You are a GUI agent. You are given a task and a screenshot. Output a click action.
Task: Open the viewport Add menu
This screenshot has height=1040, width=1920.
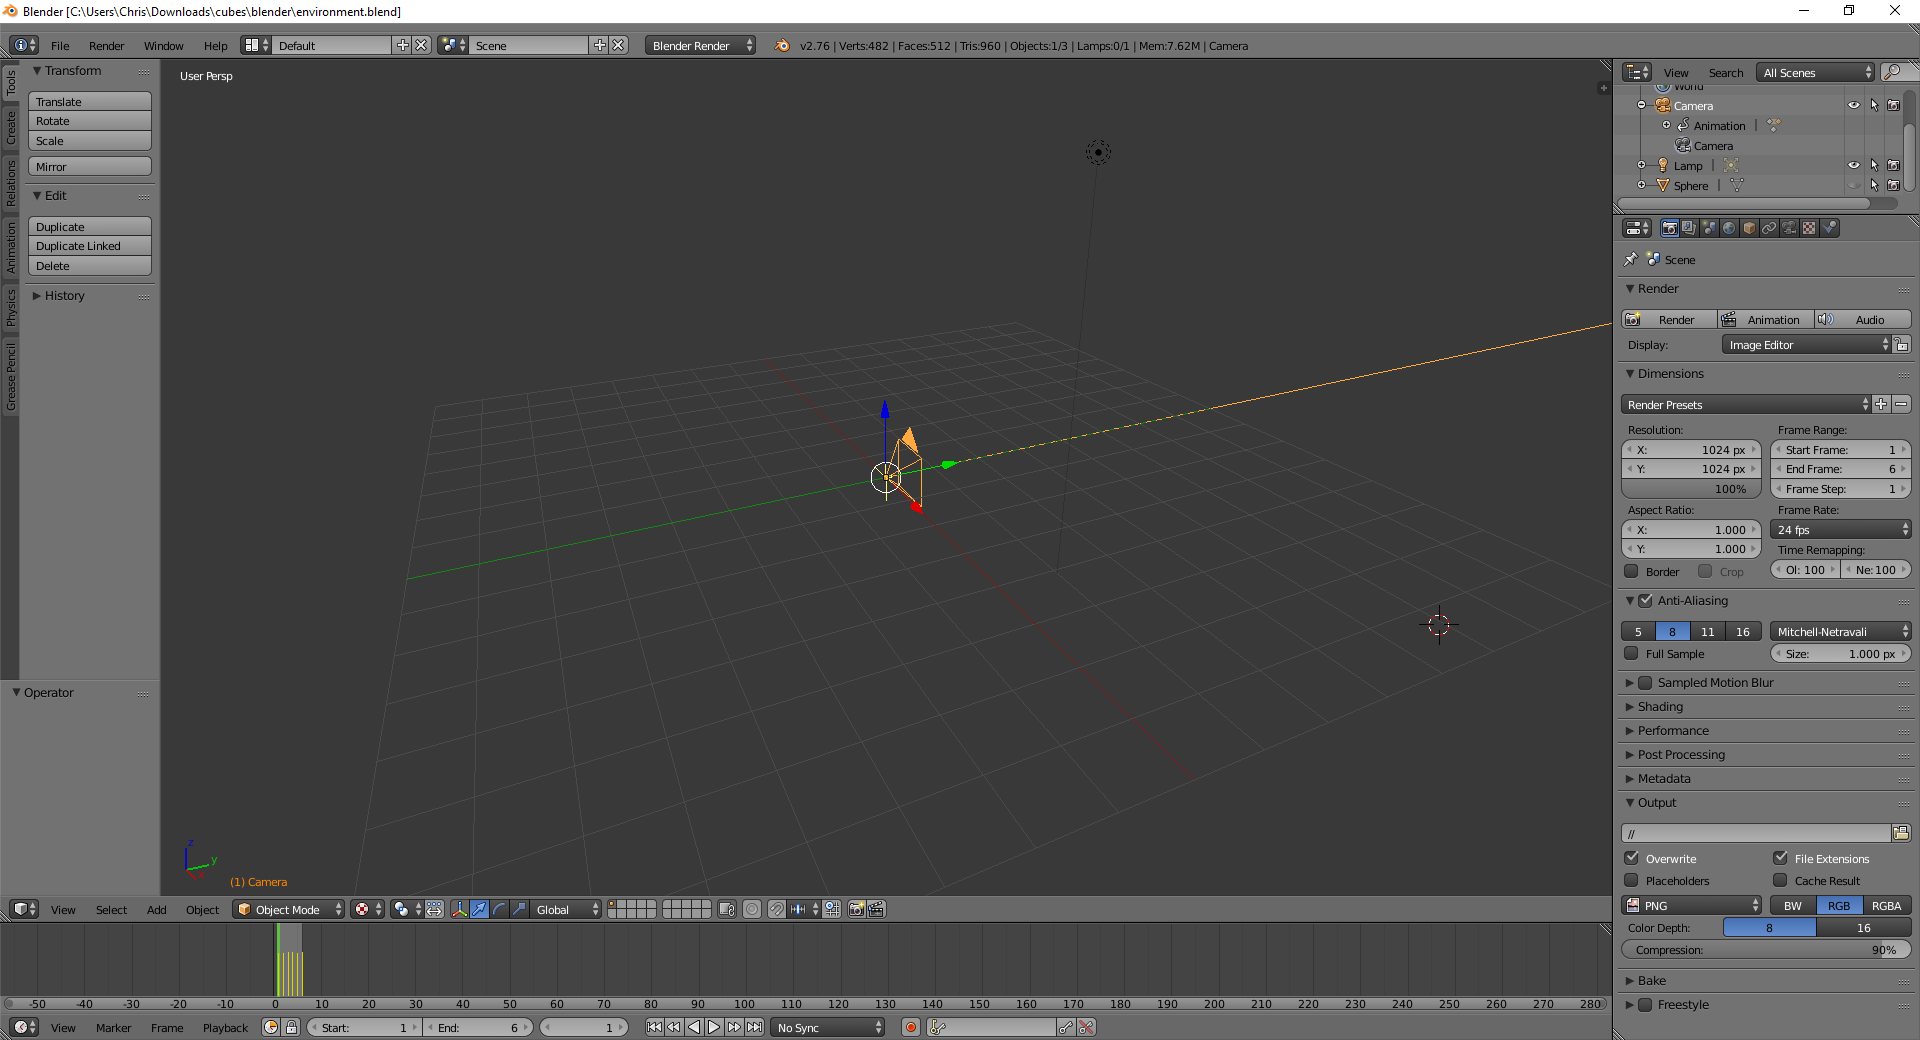(156, 910)
